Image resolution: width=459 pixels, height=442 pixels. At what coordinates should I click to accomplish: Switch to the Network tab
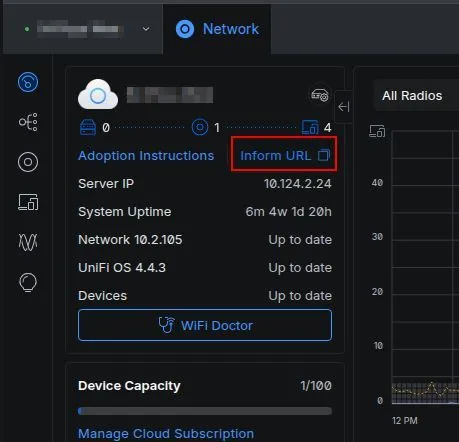217,29
